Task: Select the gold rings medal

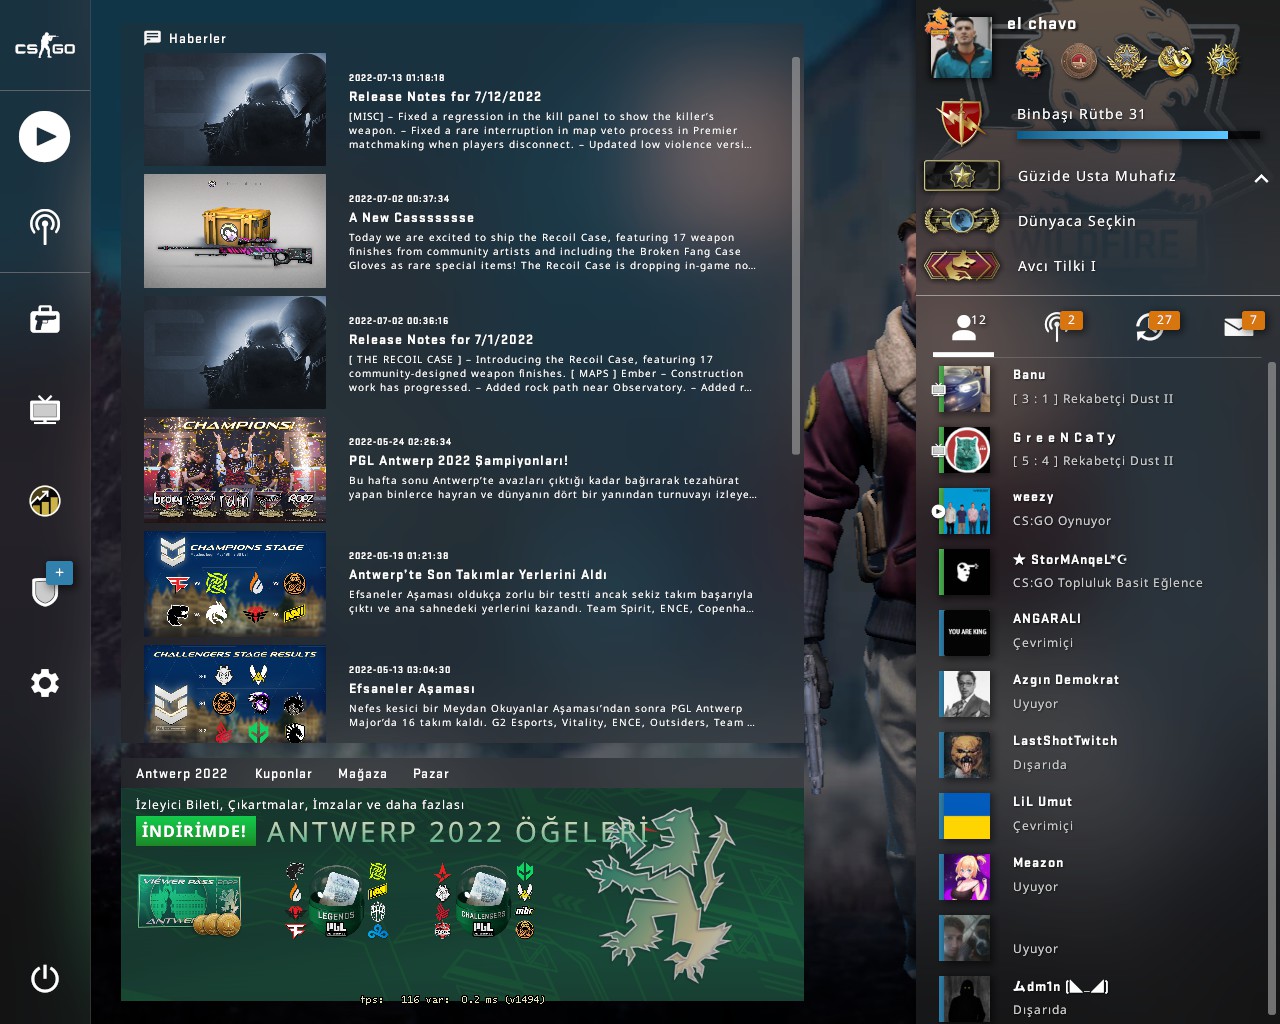Action: click(x=1175, y=61)
